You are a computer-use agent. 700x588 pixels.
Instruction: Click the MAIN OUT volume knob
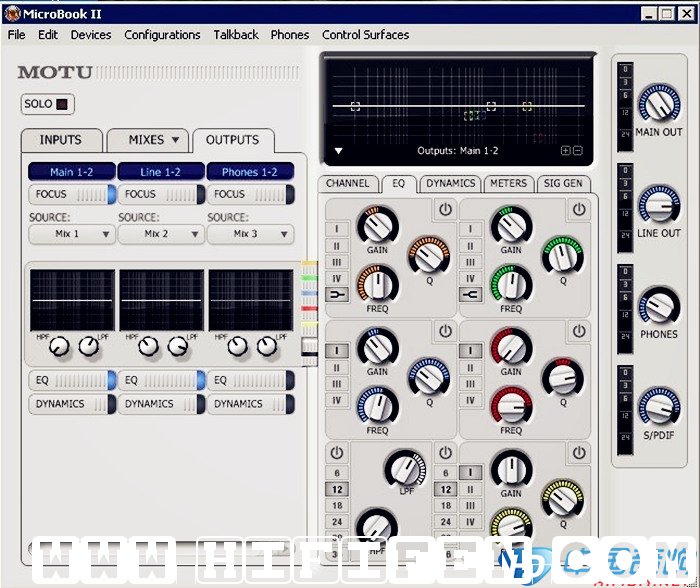coord(659,104)
